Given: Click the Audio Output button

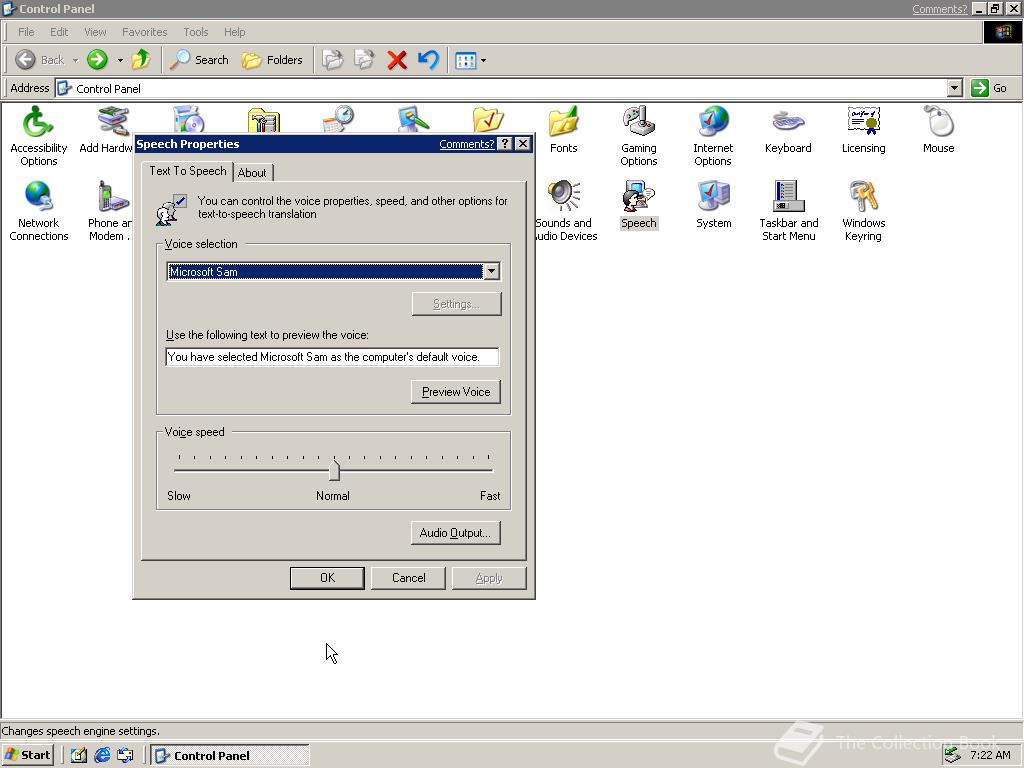Looking at the screenshot, I should [455, 533].
